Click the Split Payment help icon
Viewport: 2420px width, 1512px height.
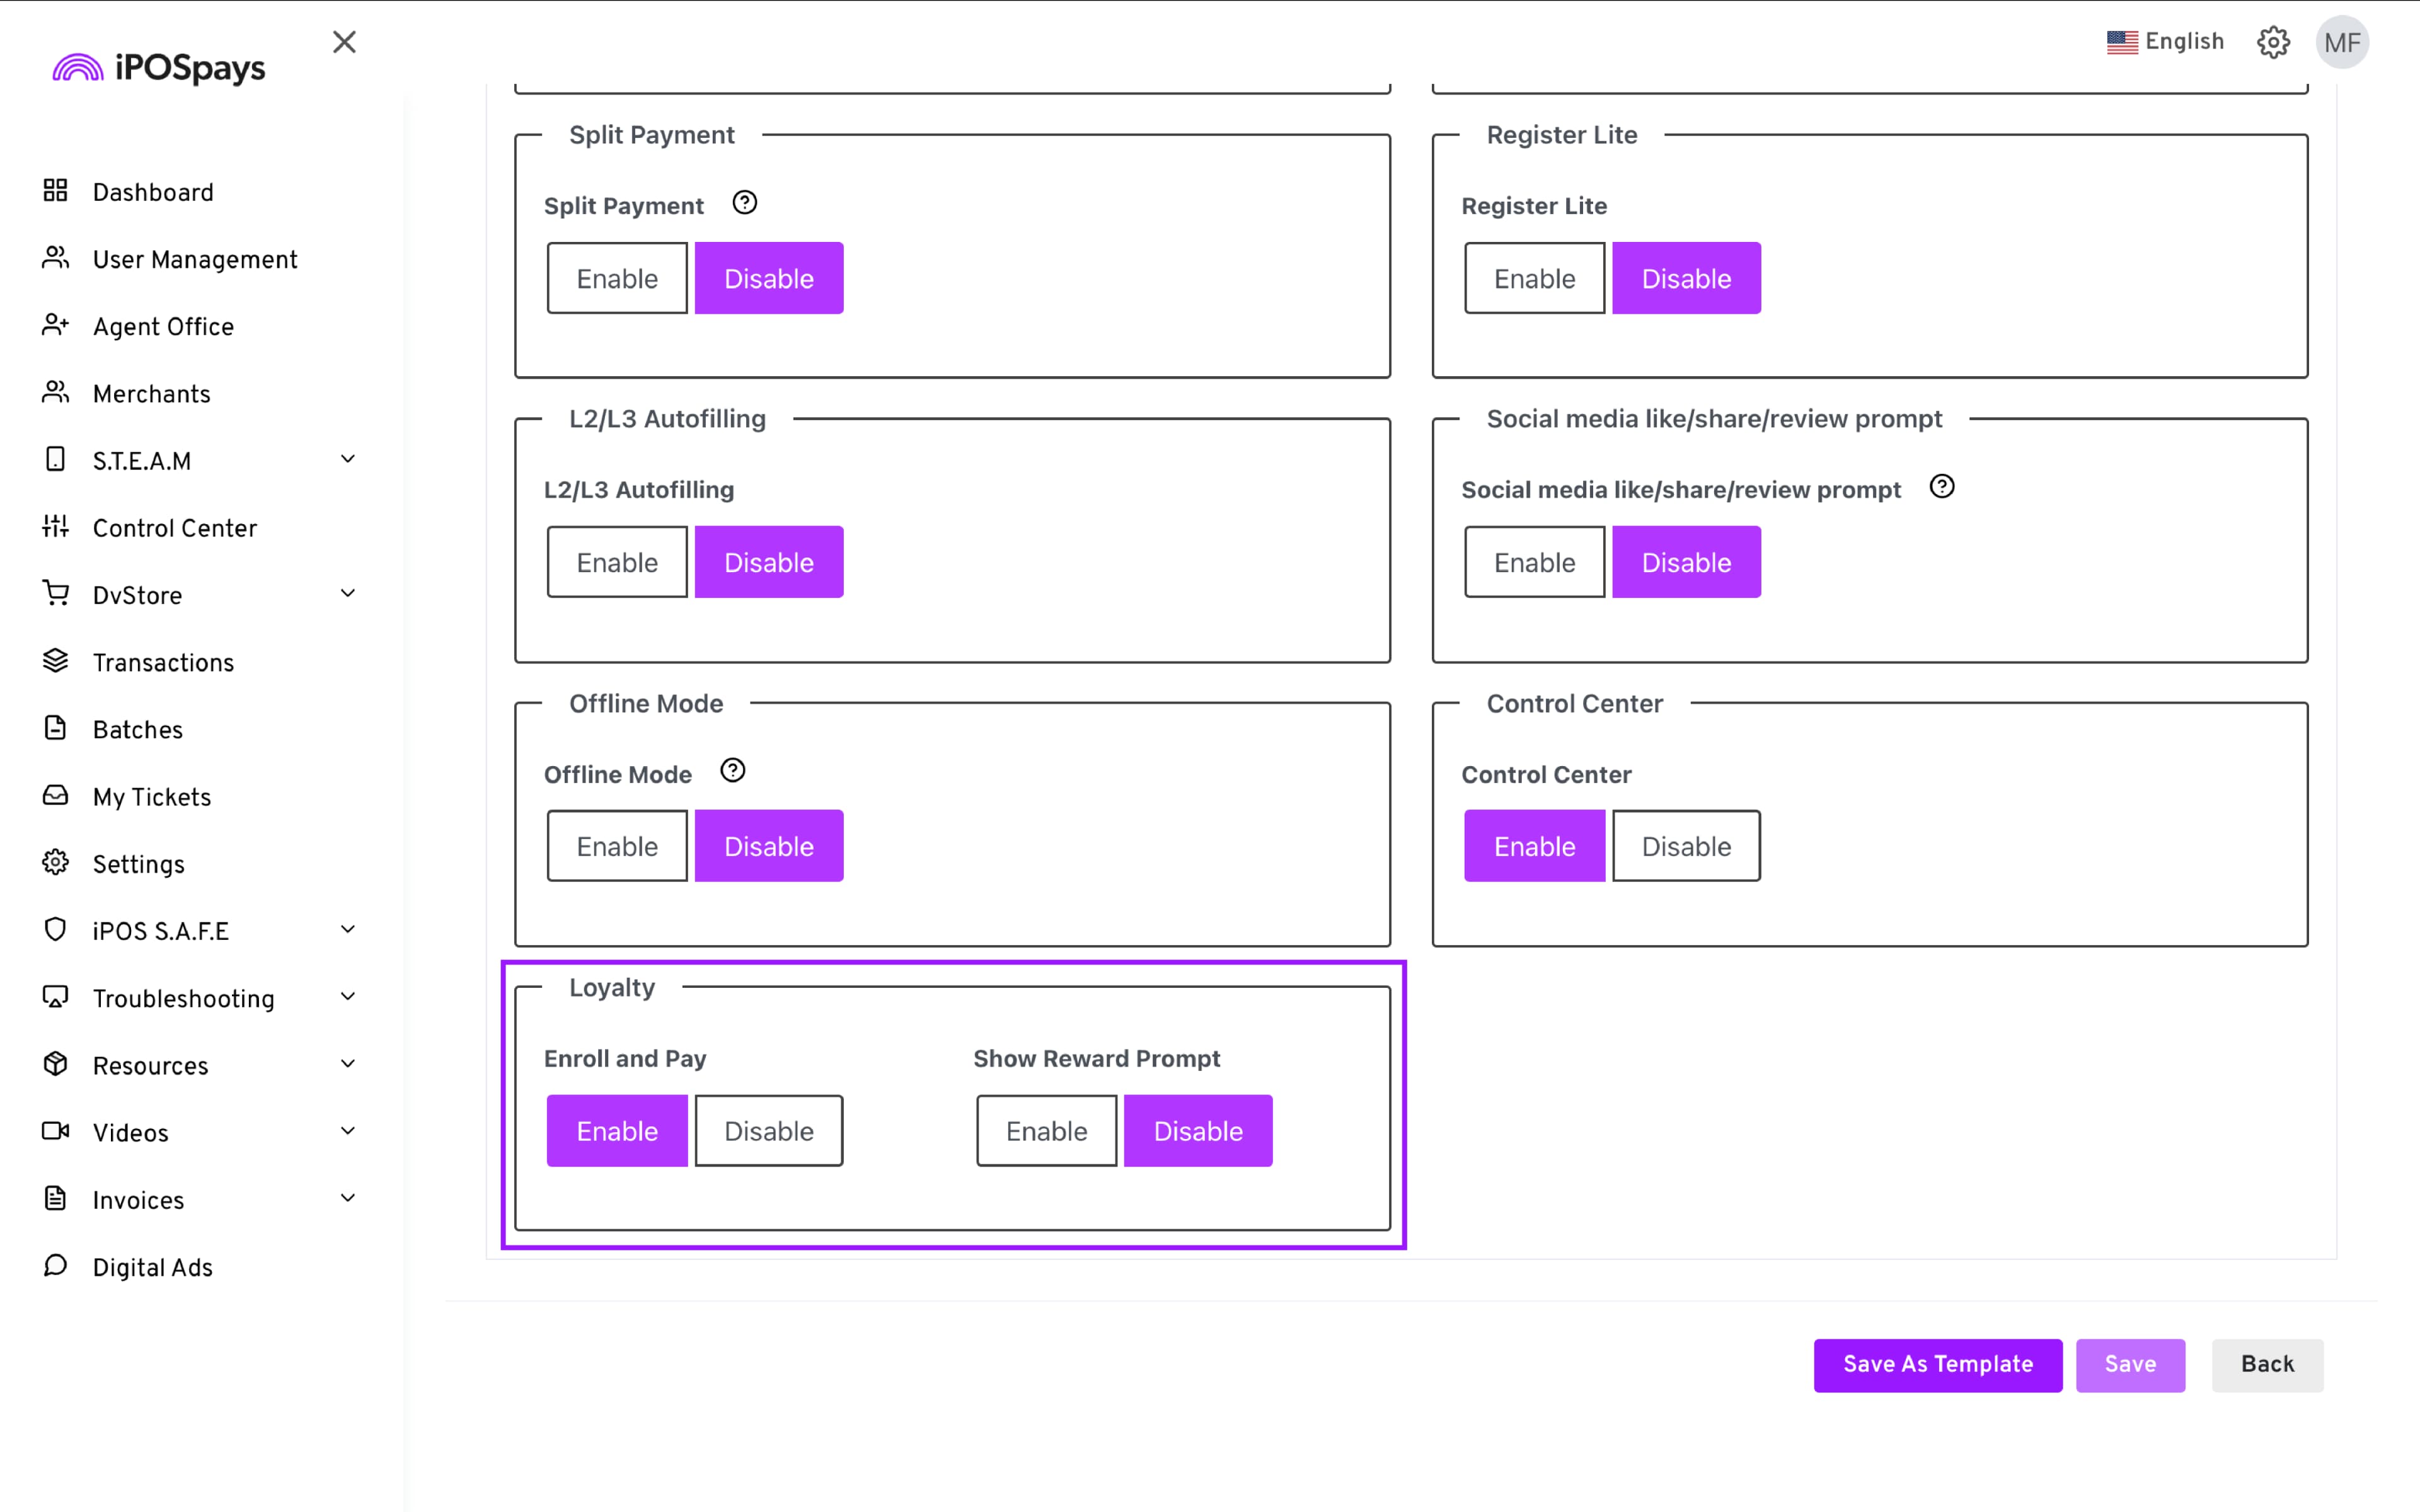[744, 203]
